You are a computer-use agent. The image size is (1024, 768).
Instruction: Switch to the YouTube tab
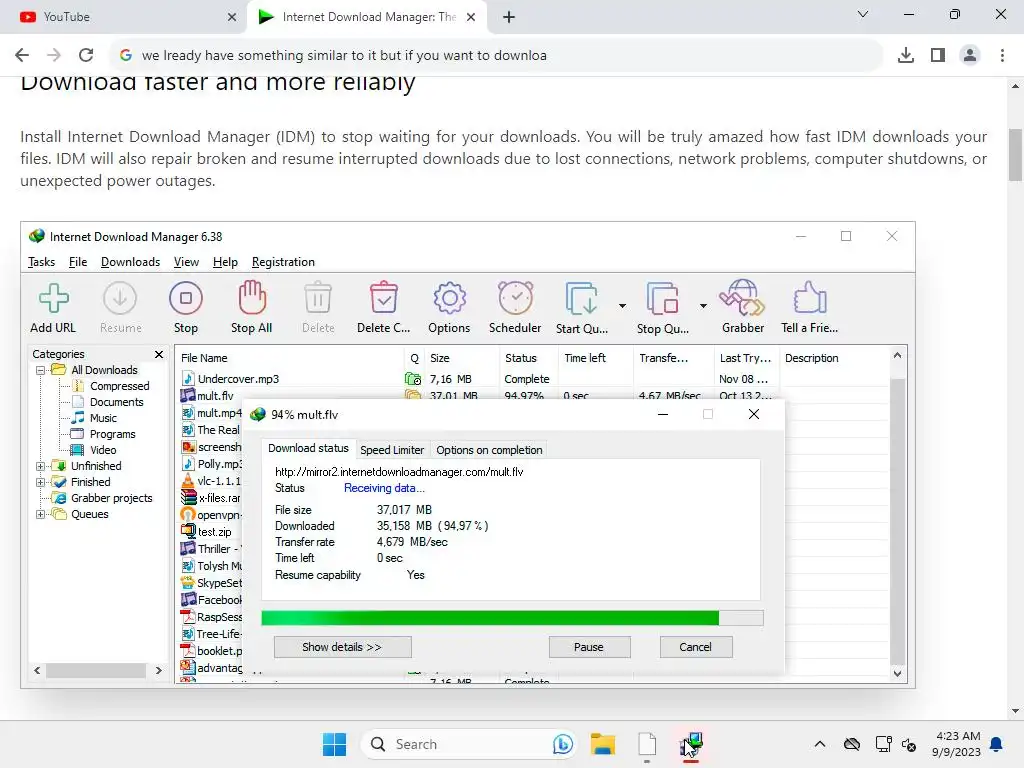click(124, 17)
